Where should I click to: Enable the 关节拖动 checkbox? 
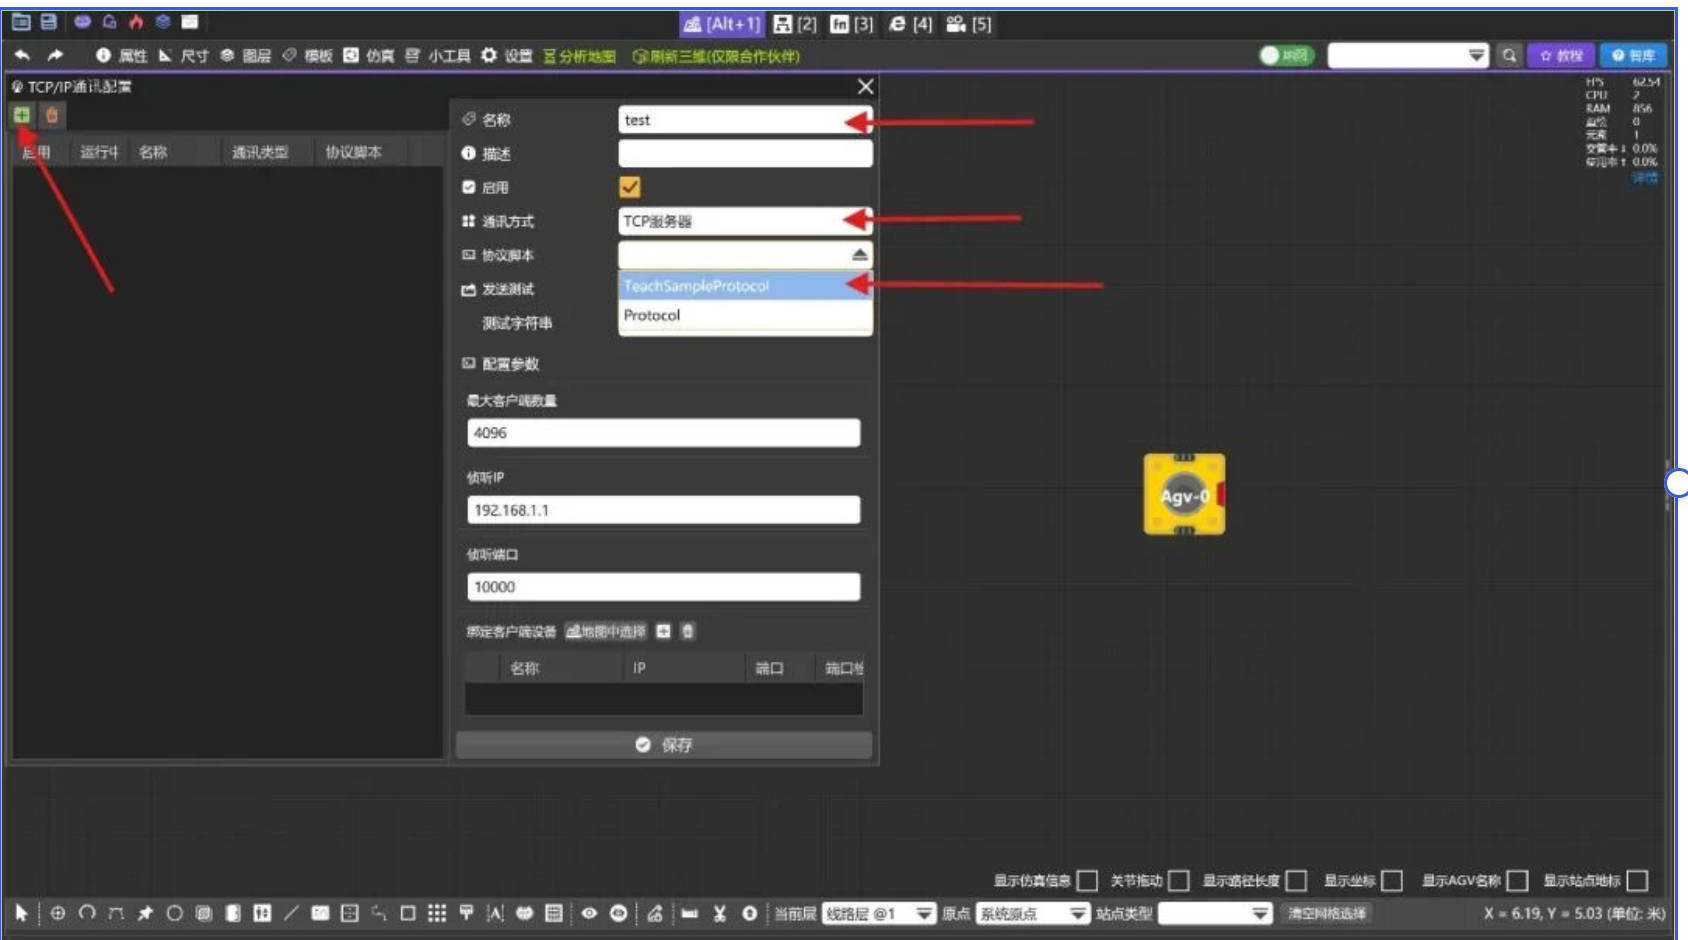pos(1179,880)
